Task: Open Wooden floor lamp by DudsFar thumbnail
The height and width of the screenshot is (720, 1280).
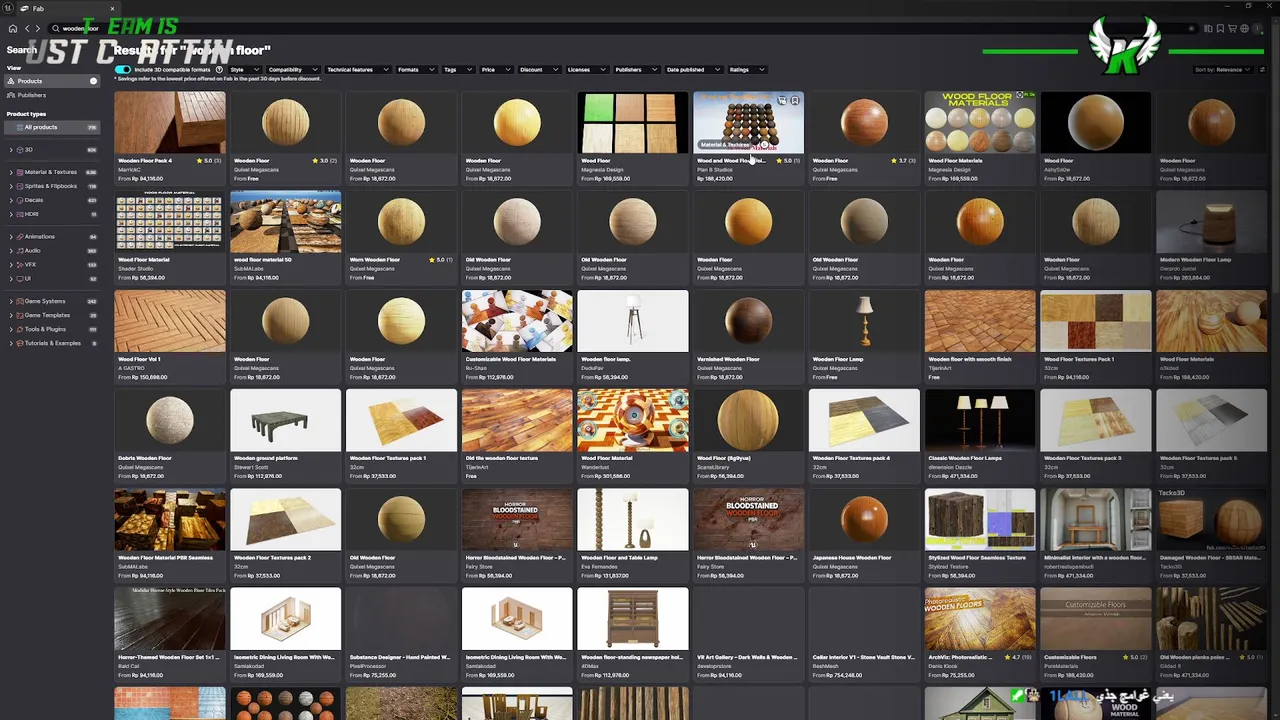Action: click(x=633, y=321)
